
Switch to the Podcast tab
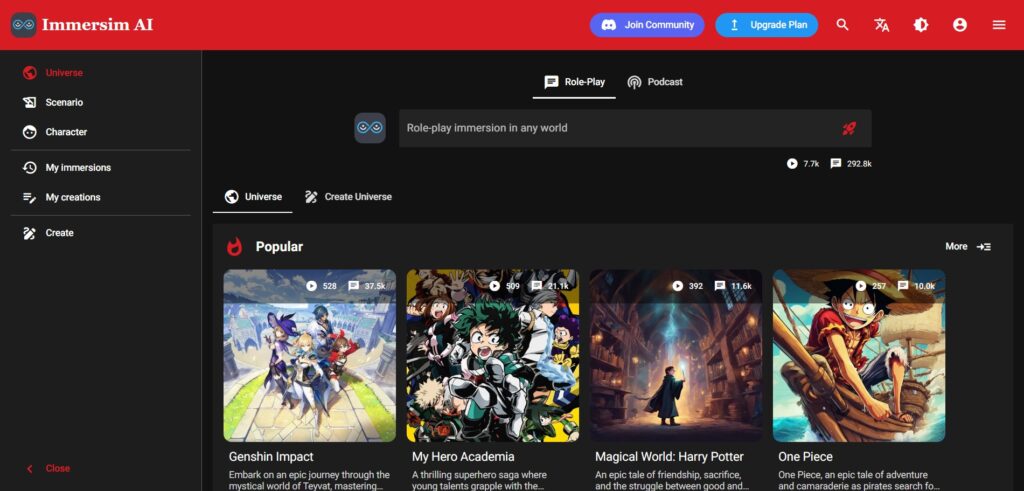click(655, 82)
